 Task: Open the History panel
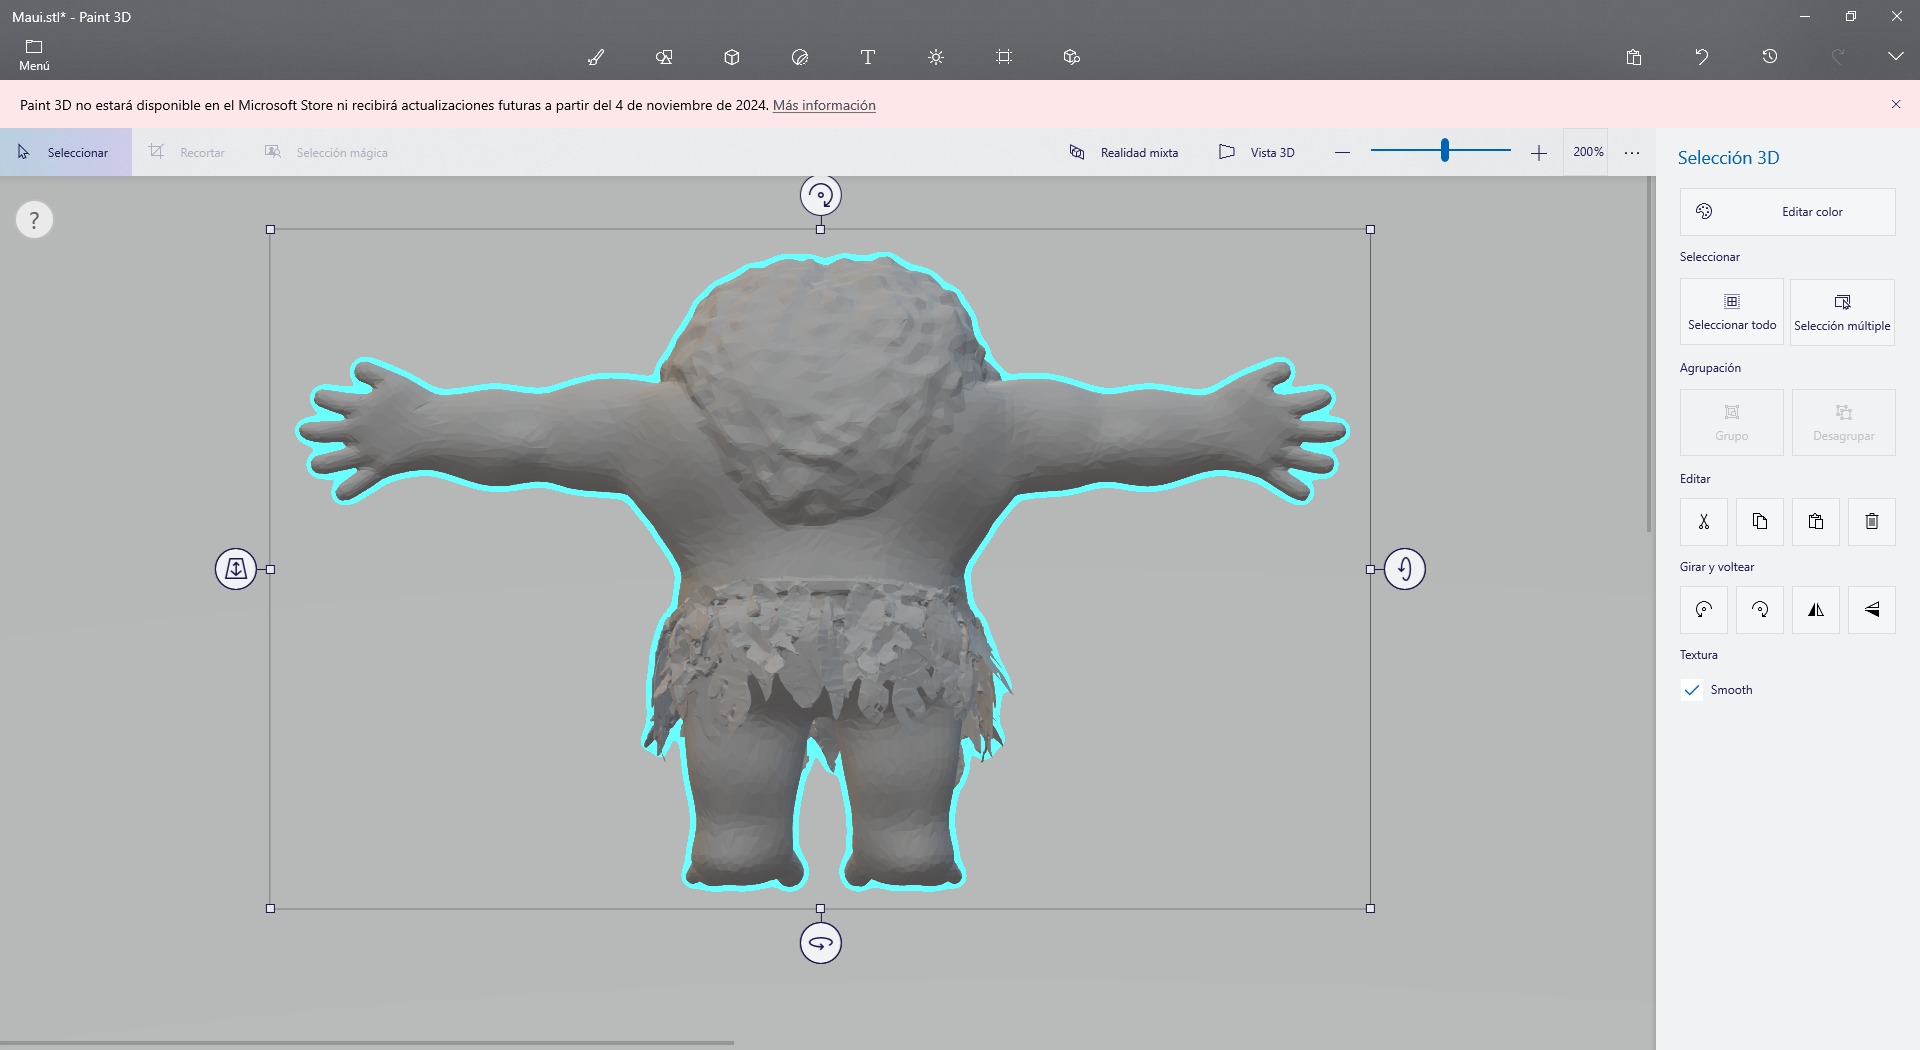1770,57
